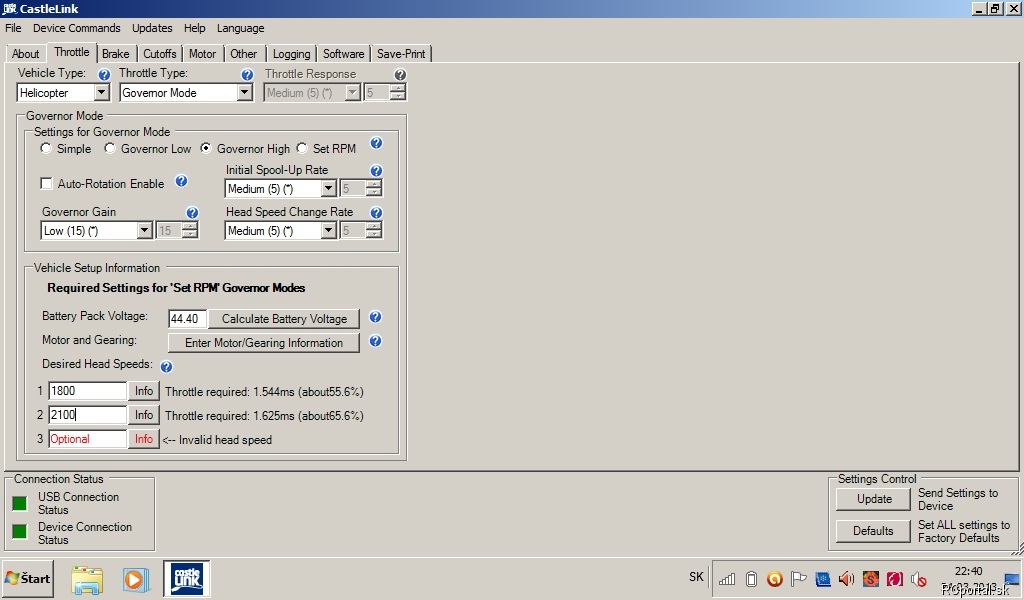Click the orange speaker volume tray icon

[x=846, y=579]
